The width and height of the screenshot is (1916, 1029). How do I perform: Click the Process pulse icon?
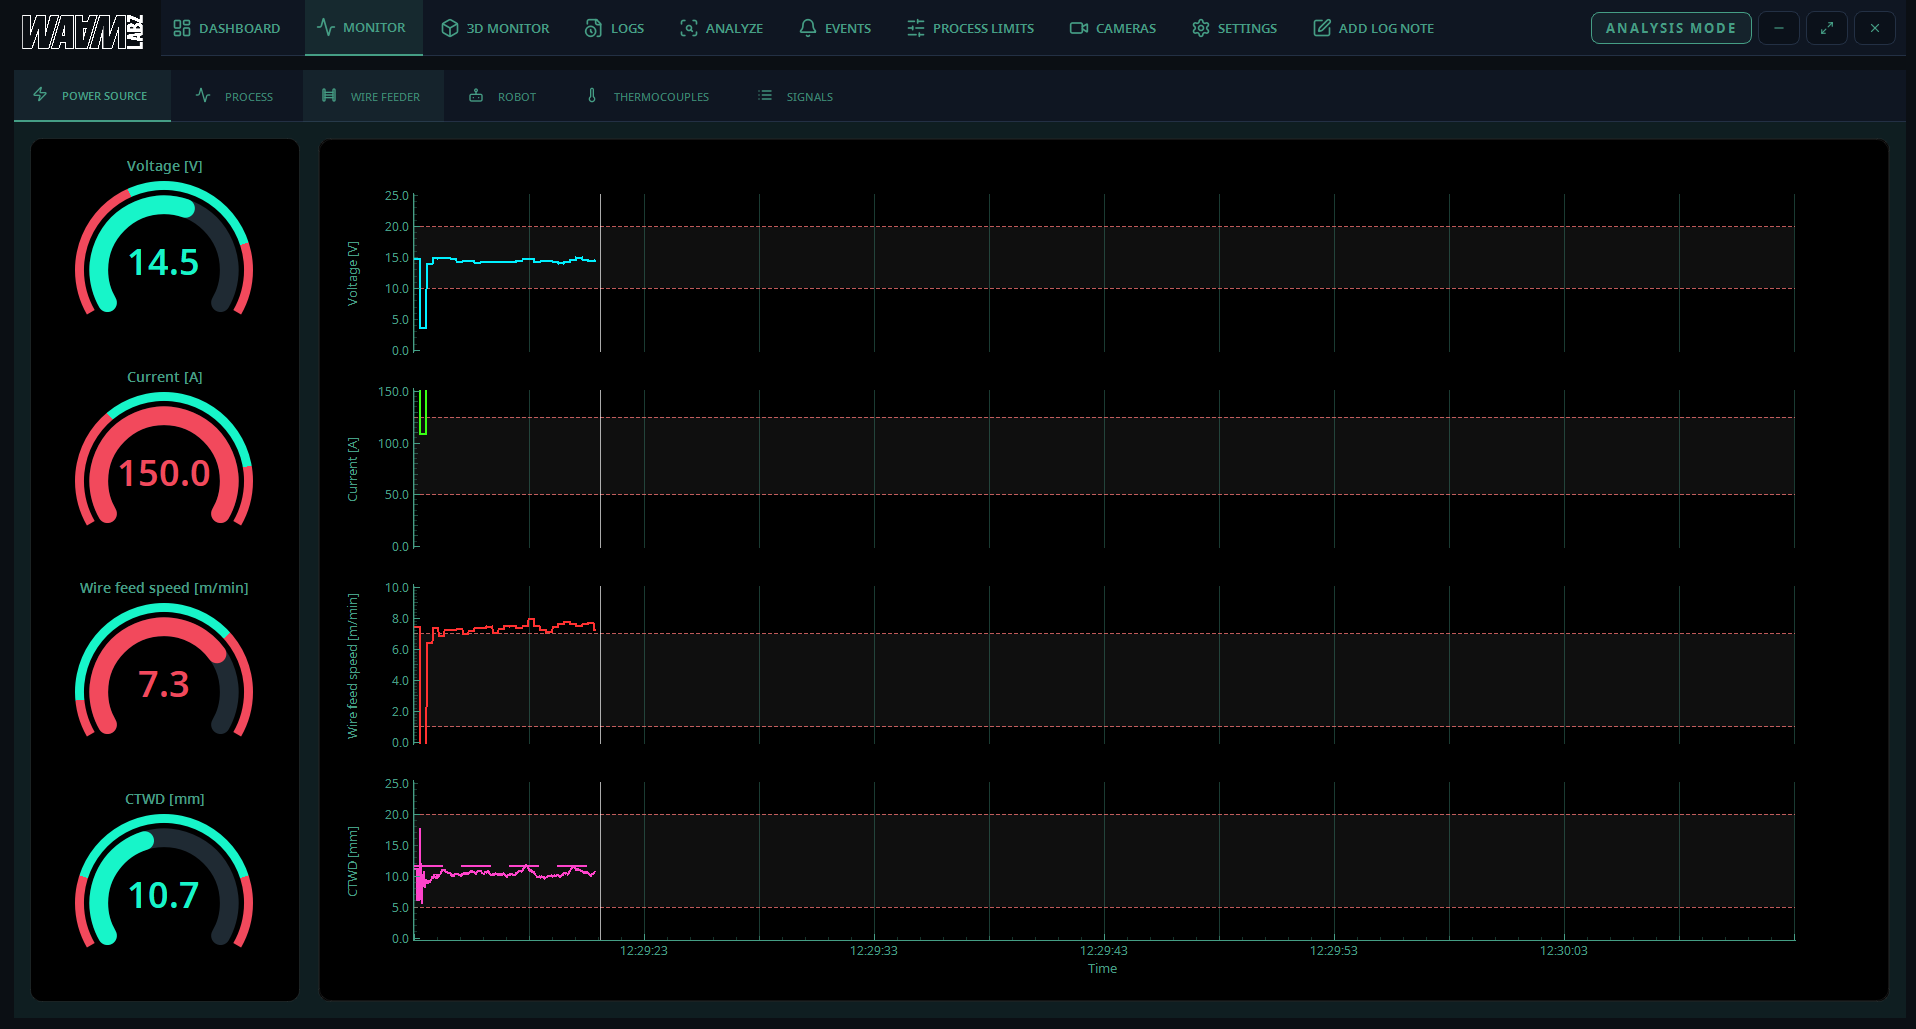click(x=203, y=96)
